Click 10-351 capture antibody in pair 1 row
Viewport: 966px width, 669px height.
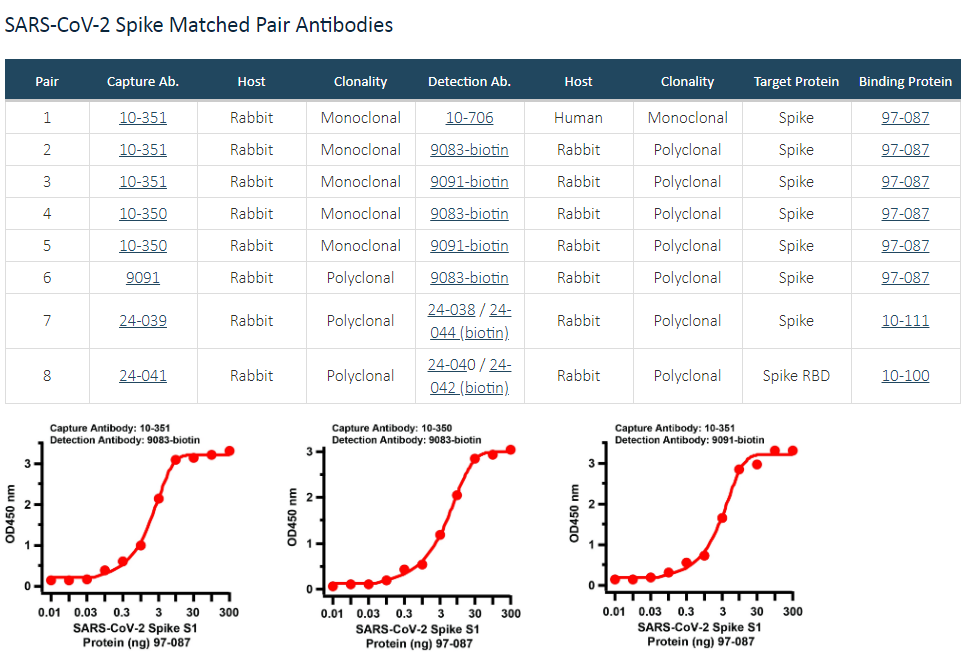coord(143,118)
